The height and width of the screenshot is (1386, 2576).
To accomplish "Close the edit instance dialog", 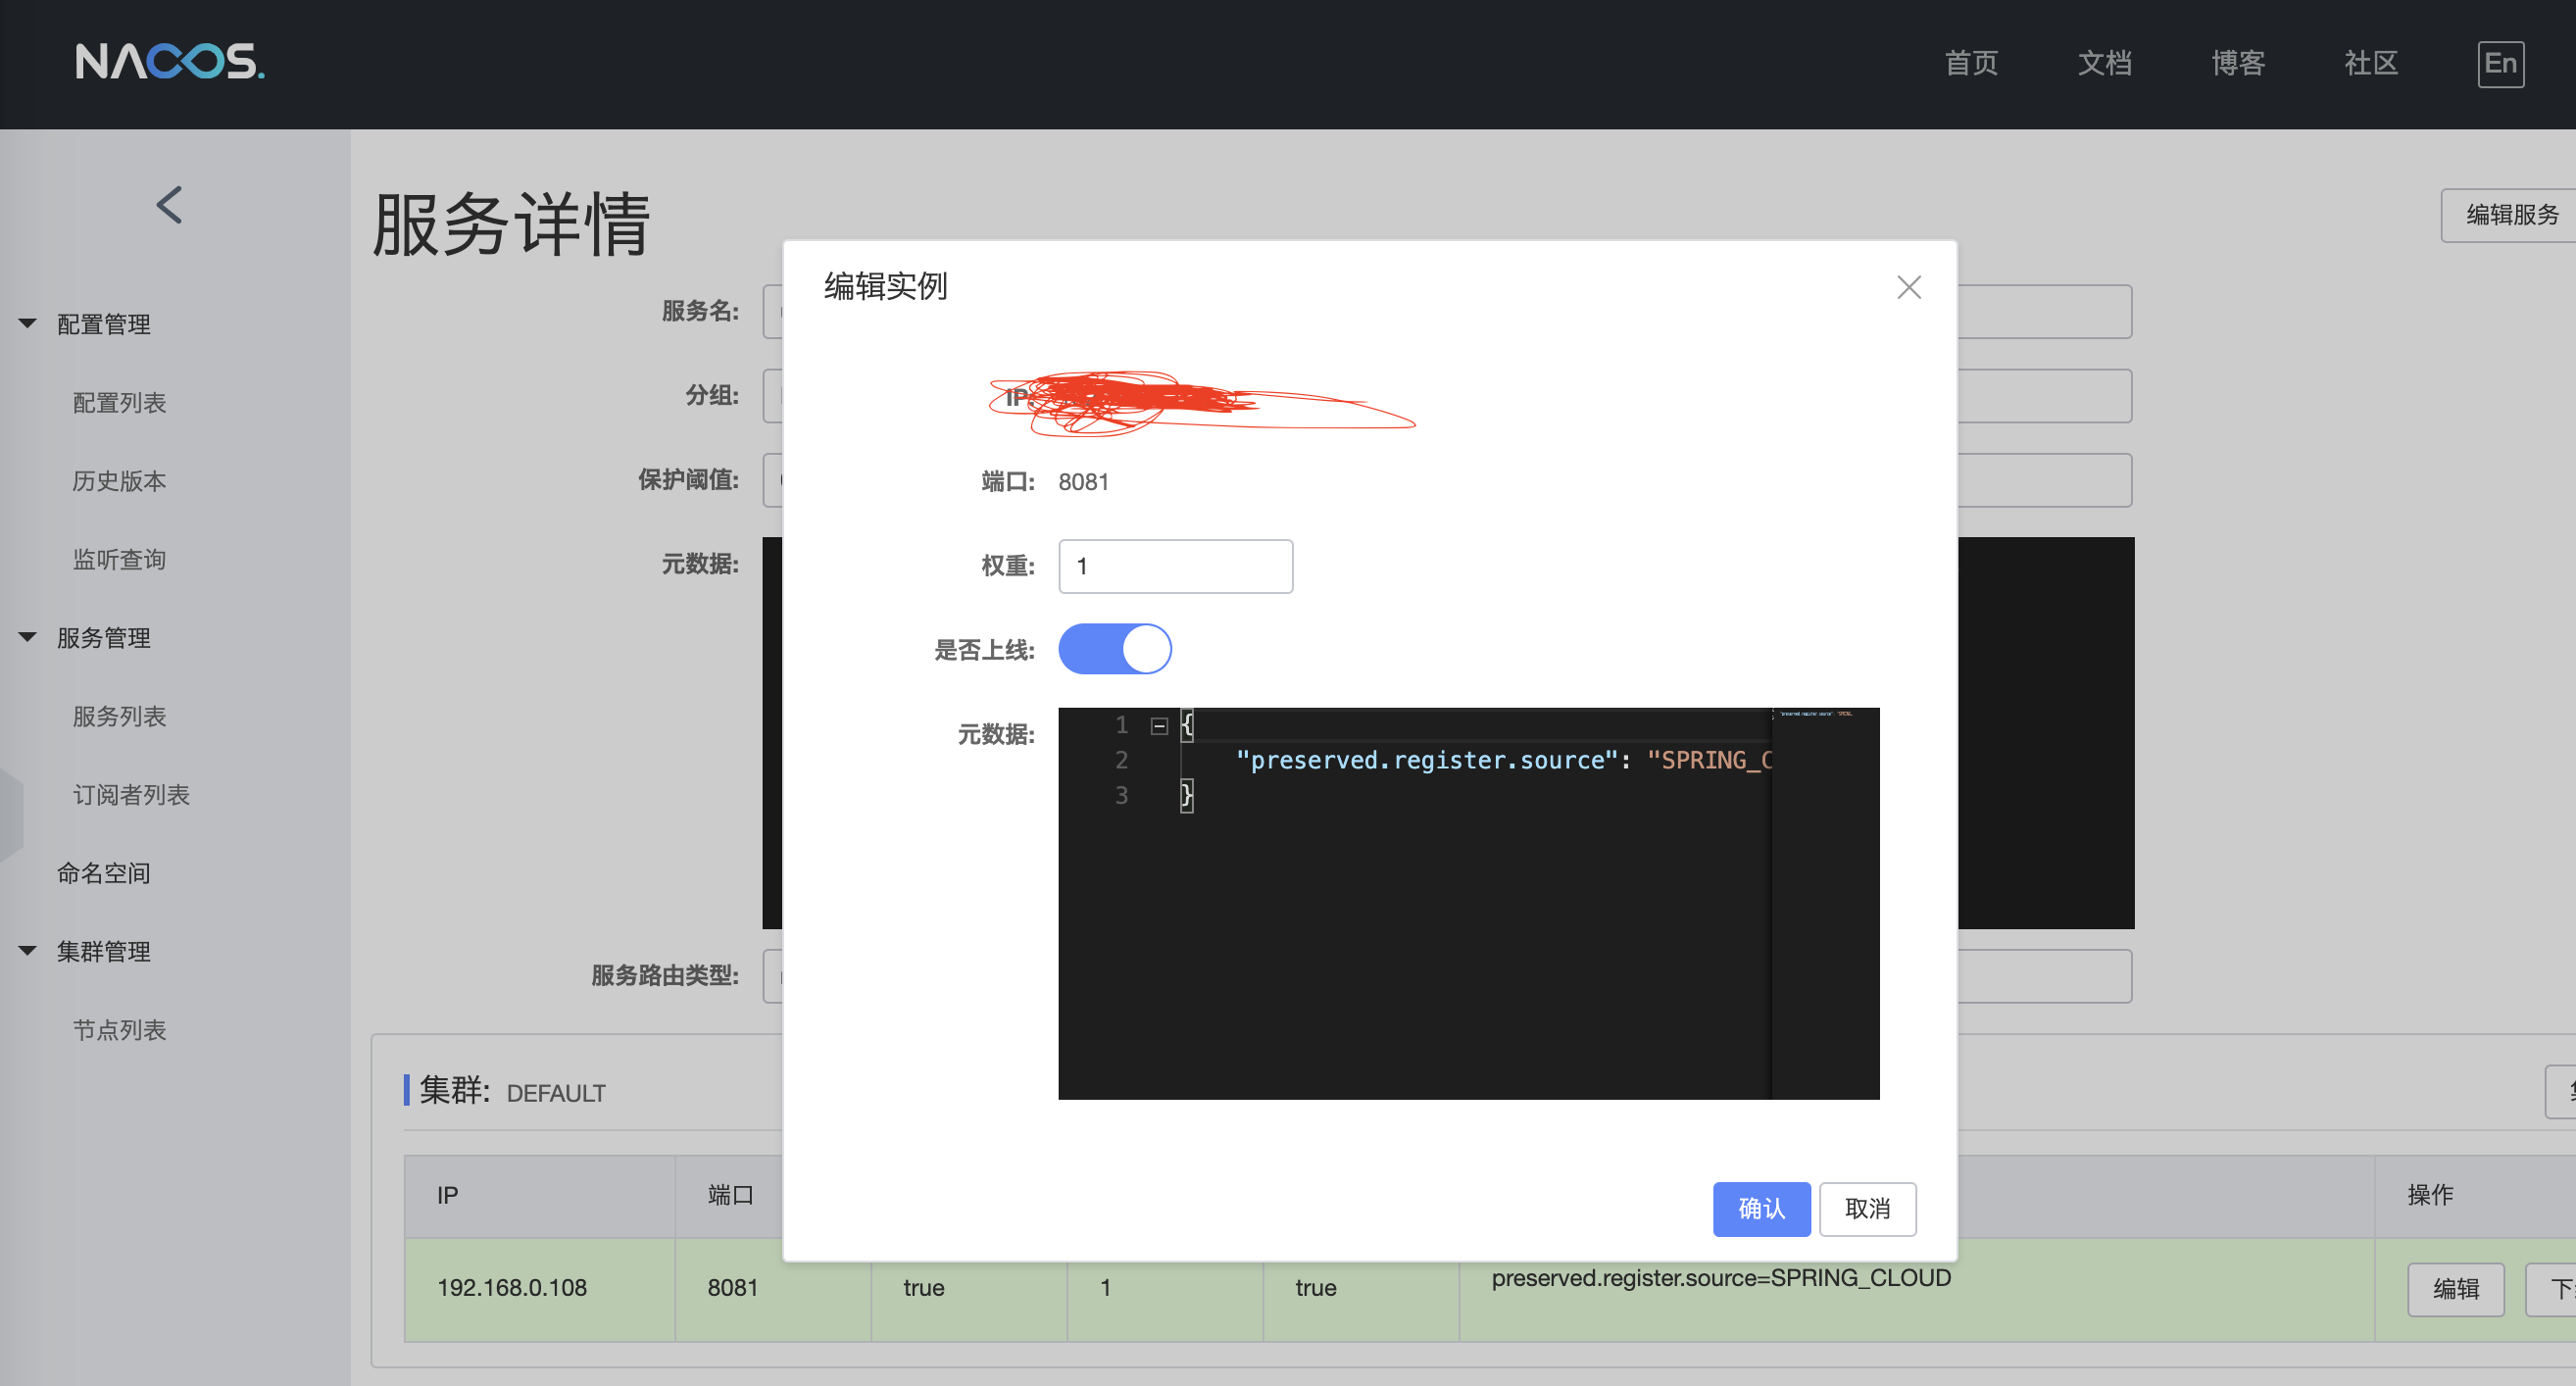I will point(1908,288).
